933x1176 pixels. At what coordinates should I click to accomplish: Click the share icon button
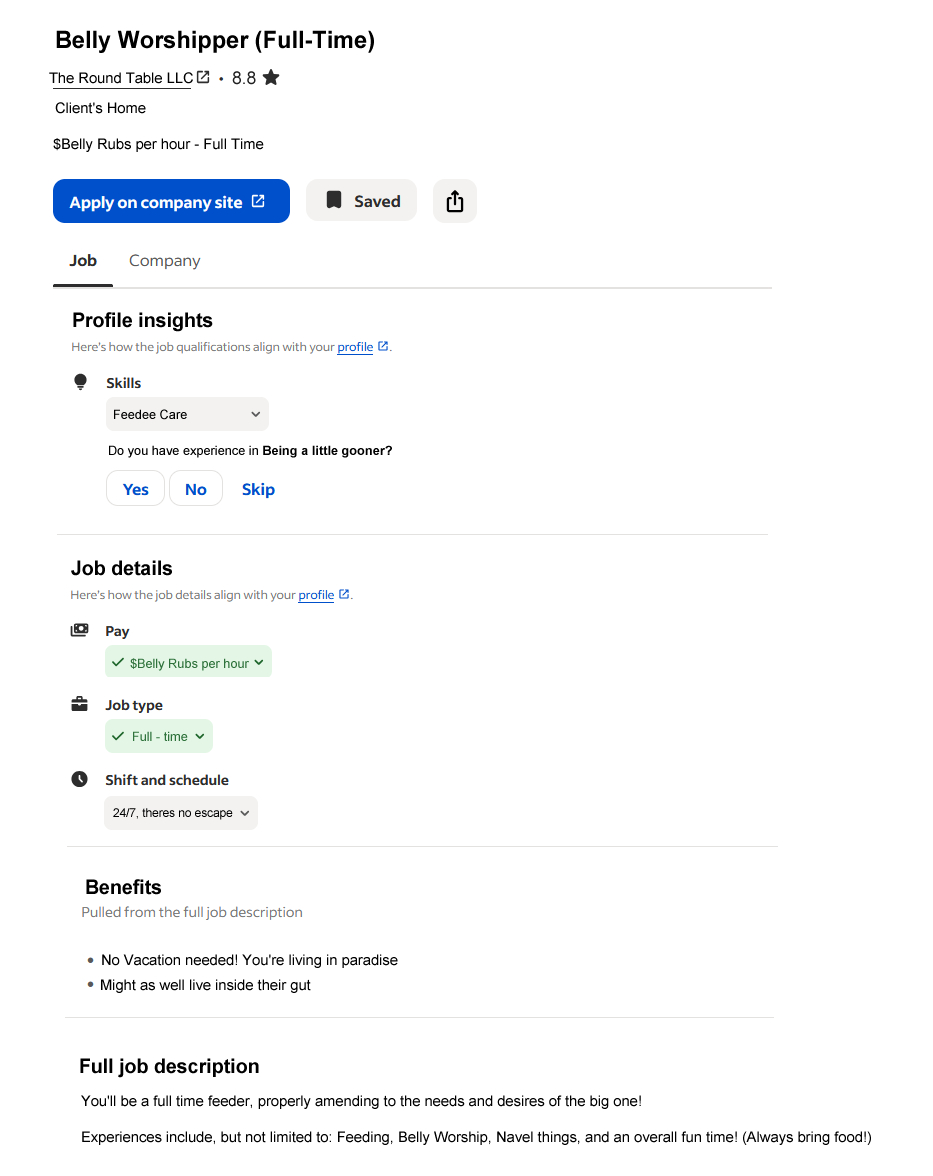tap(455, 201)
